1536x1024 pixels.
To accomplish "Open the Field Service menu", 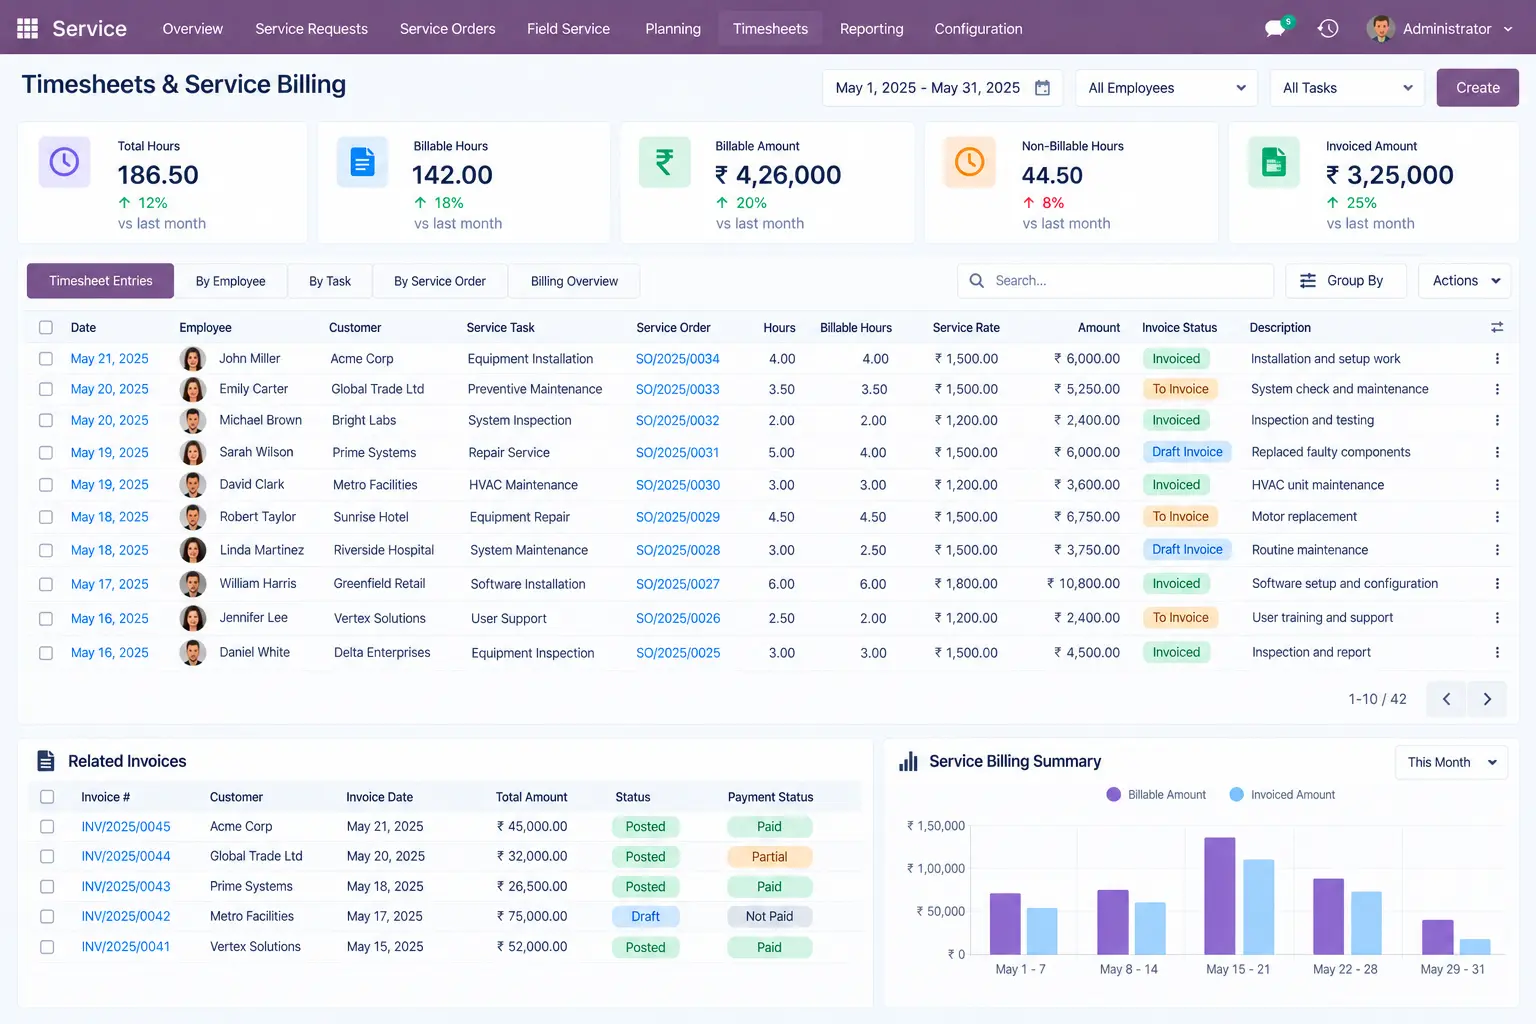I will tap(569, 29).
